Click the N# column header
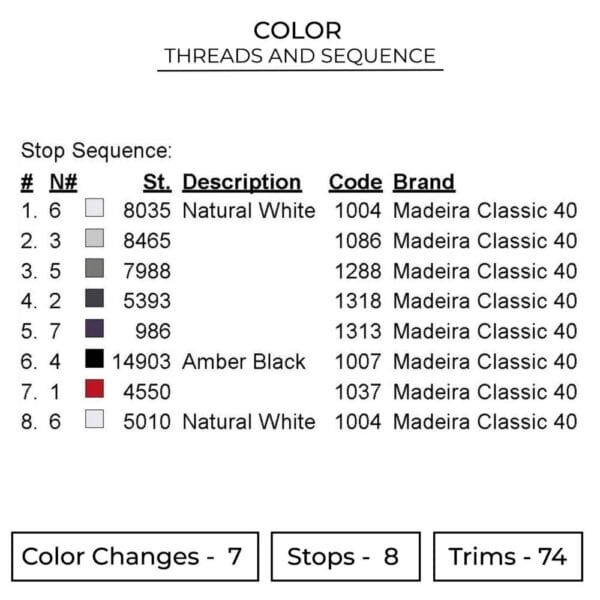The height and width of the screenshot is (600, 600). pos(63,182)
